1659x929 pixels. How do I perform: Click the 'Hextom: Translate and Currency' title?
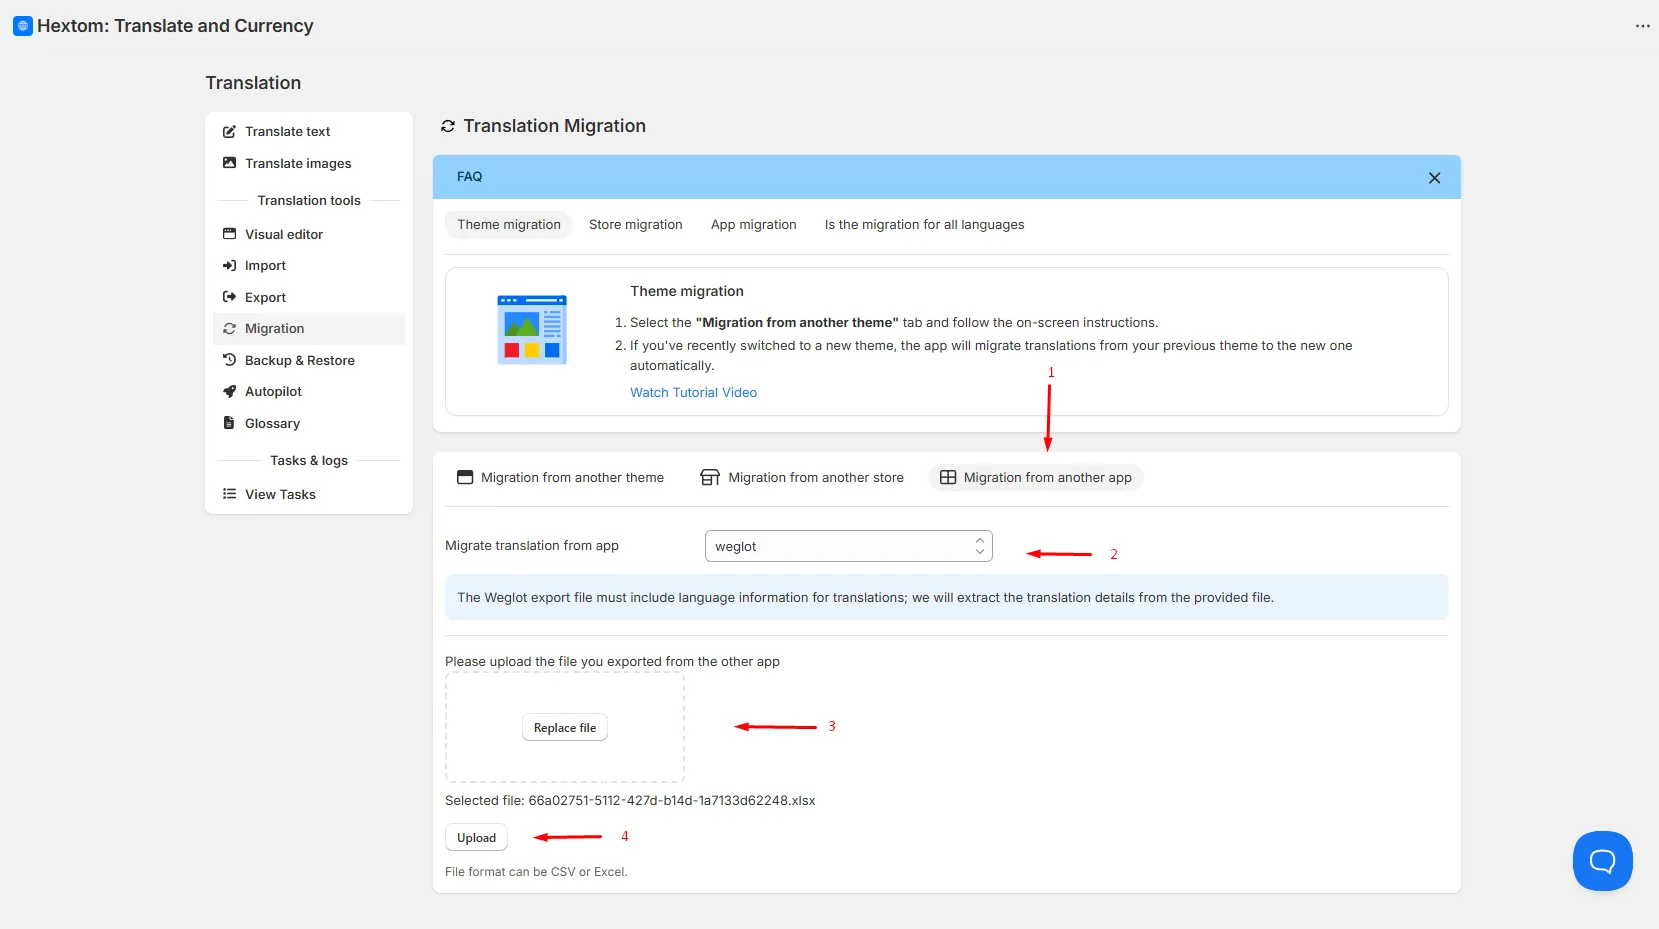coord(175,26)
